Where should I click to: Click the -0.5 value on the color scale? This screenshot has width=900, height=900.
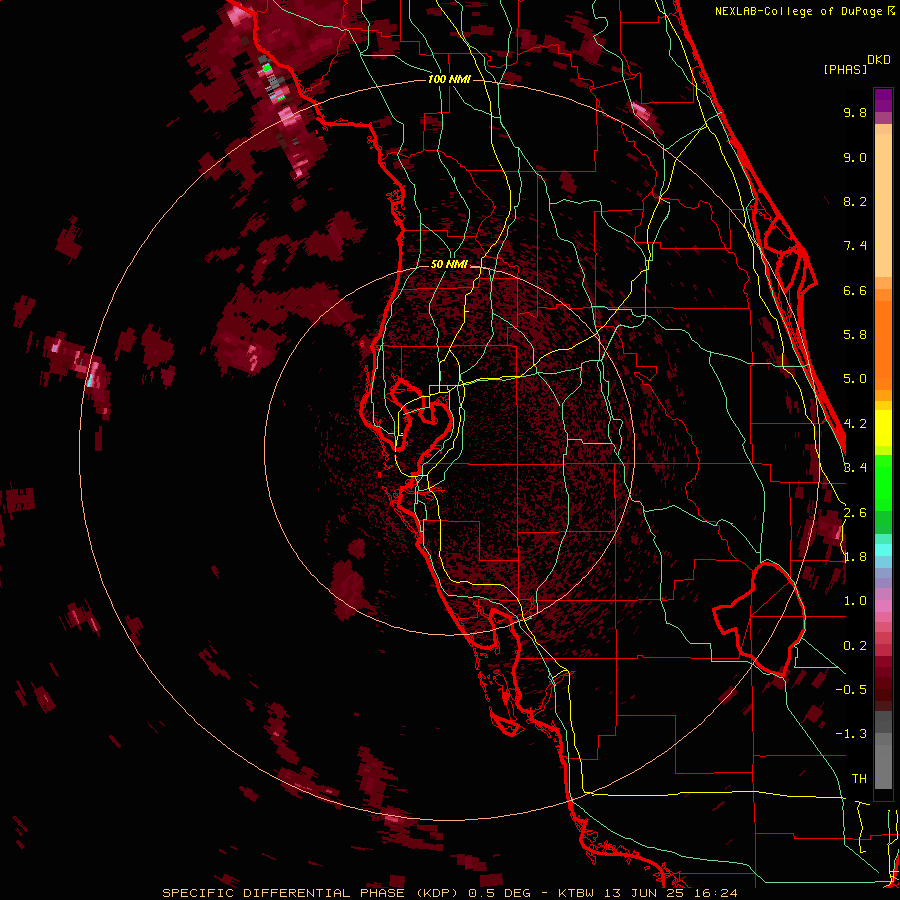(851, 690)
